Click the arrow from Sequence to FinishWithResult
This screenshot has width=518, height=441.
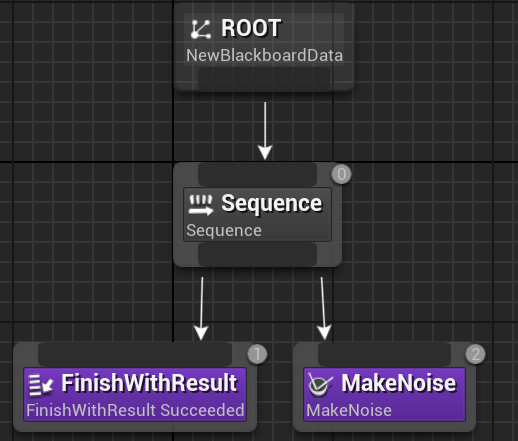[x=201, y=308]
